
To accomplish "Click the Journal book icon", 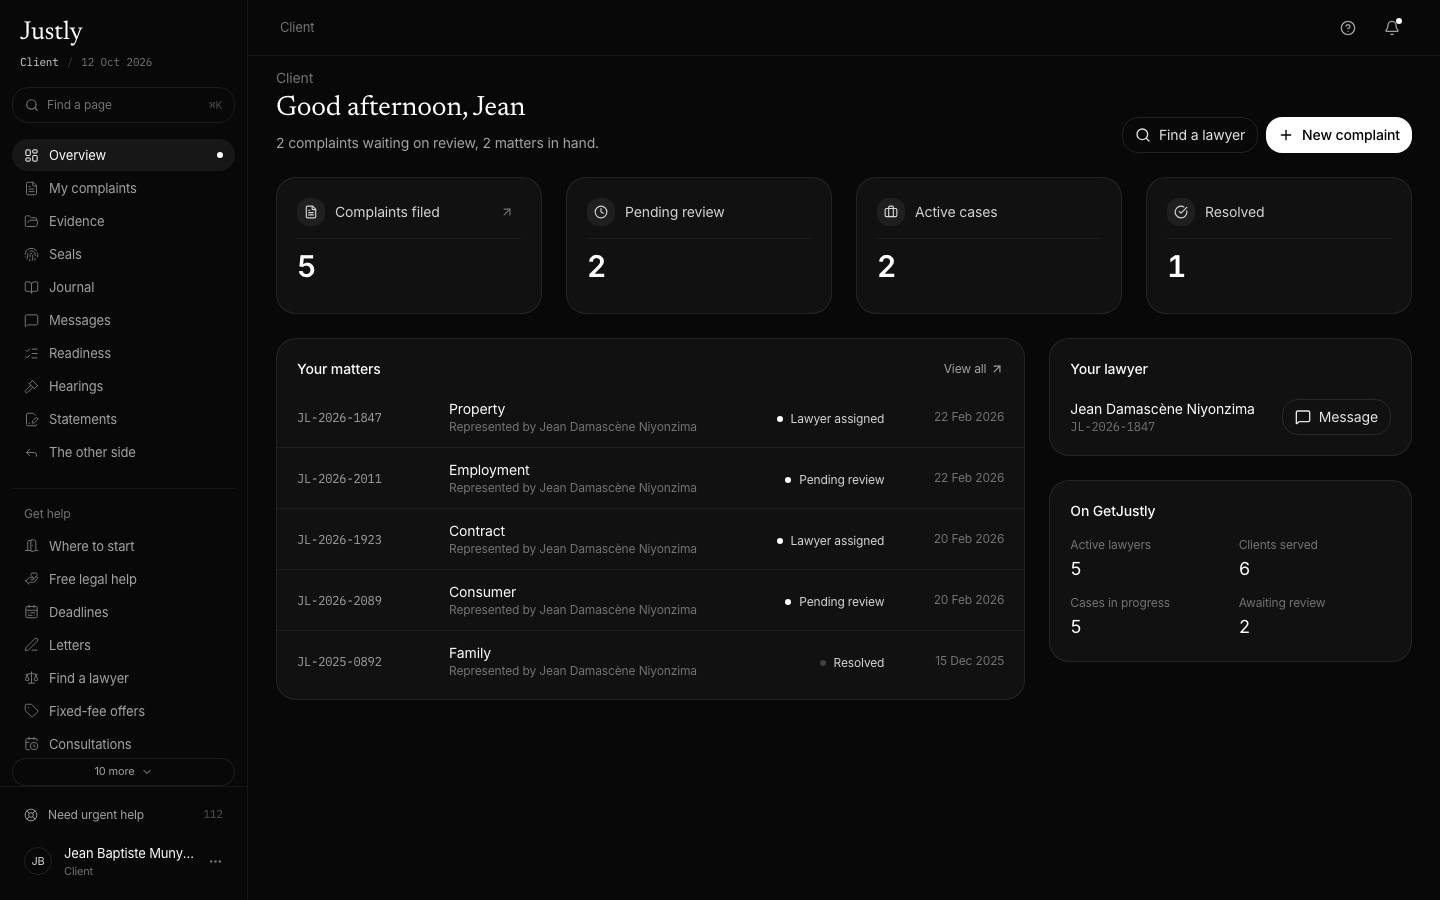I will tap(32, 288).
